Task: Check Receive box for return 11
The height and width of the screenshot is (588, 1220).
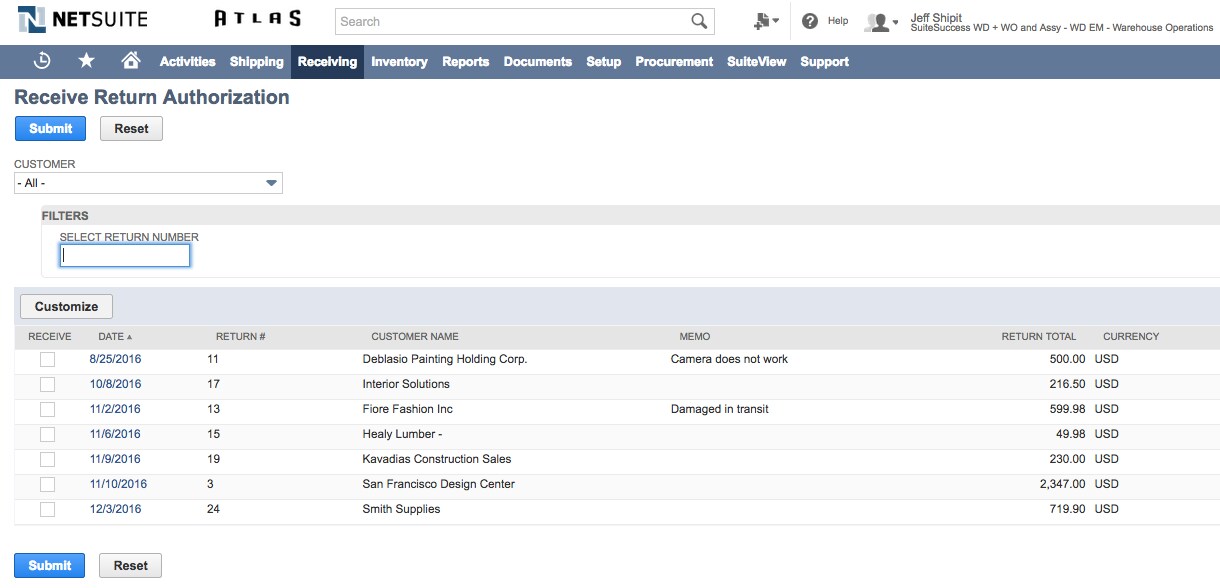Action: pos(47,359)
